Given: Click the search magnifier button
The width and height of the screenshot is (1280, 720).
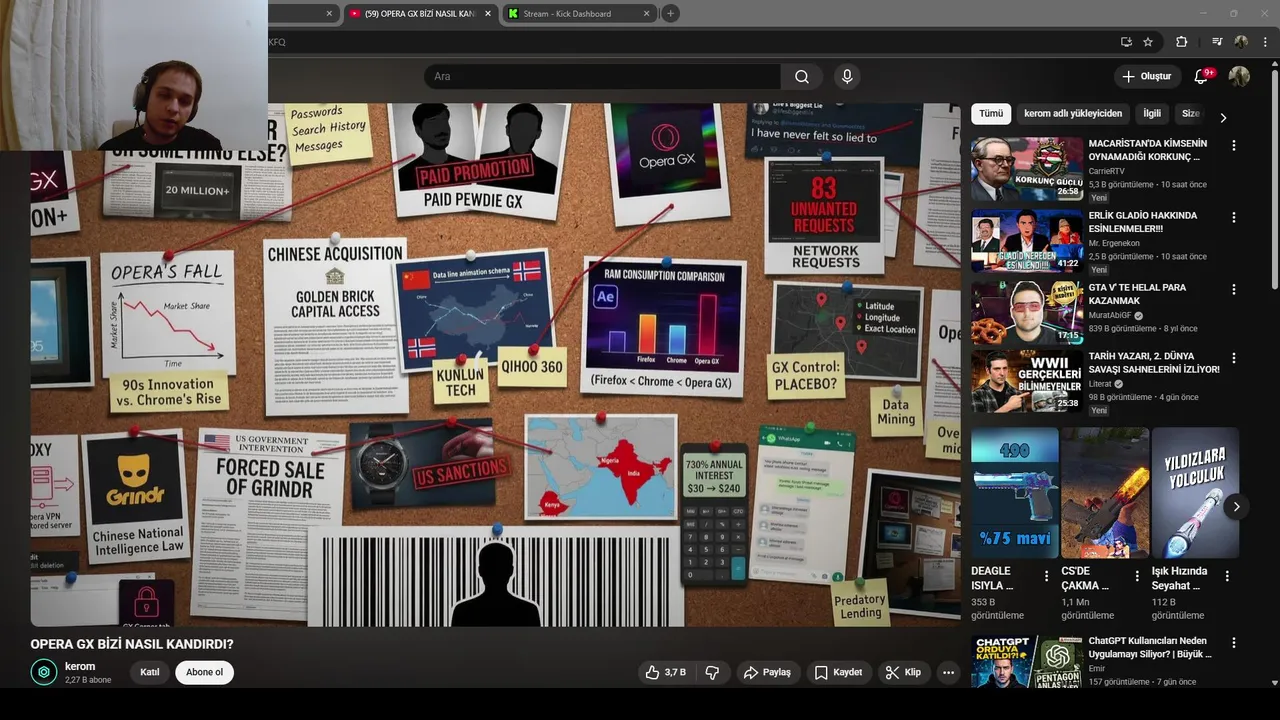Looking at the screenshot, I should pyautogui.click(x=802, y=77).
